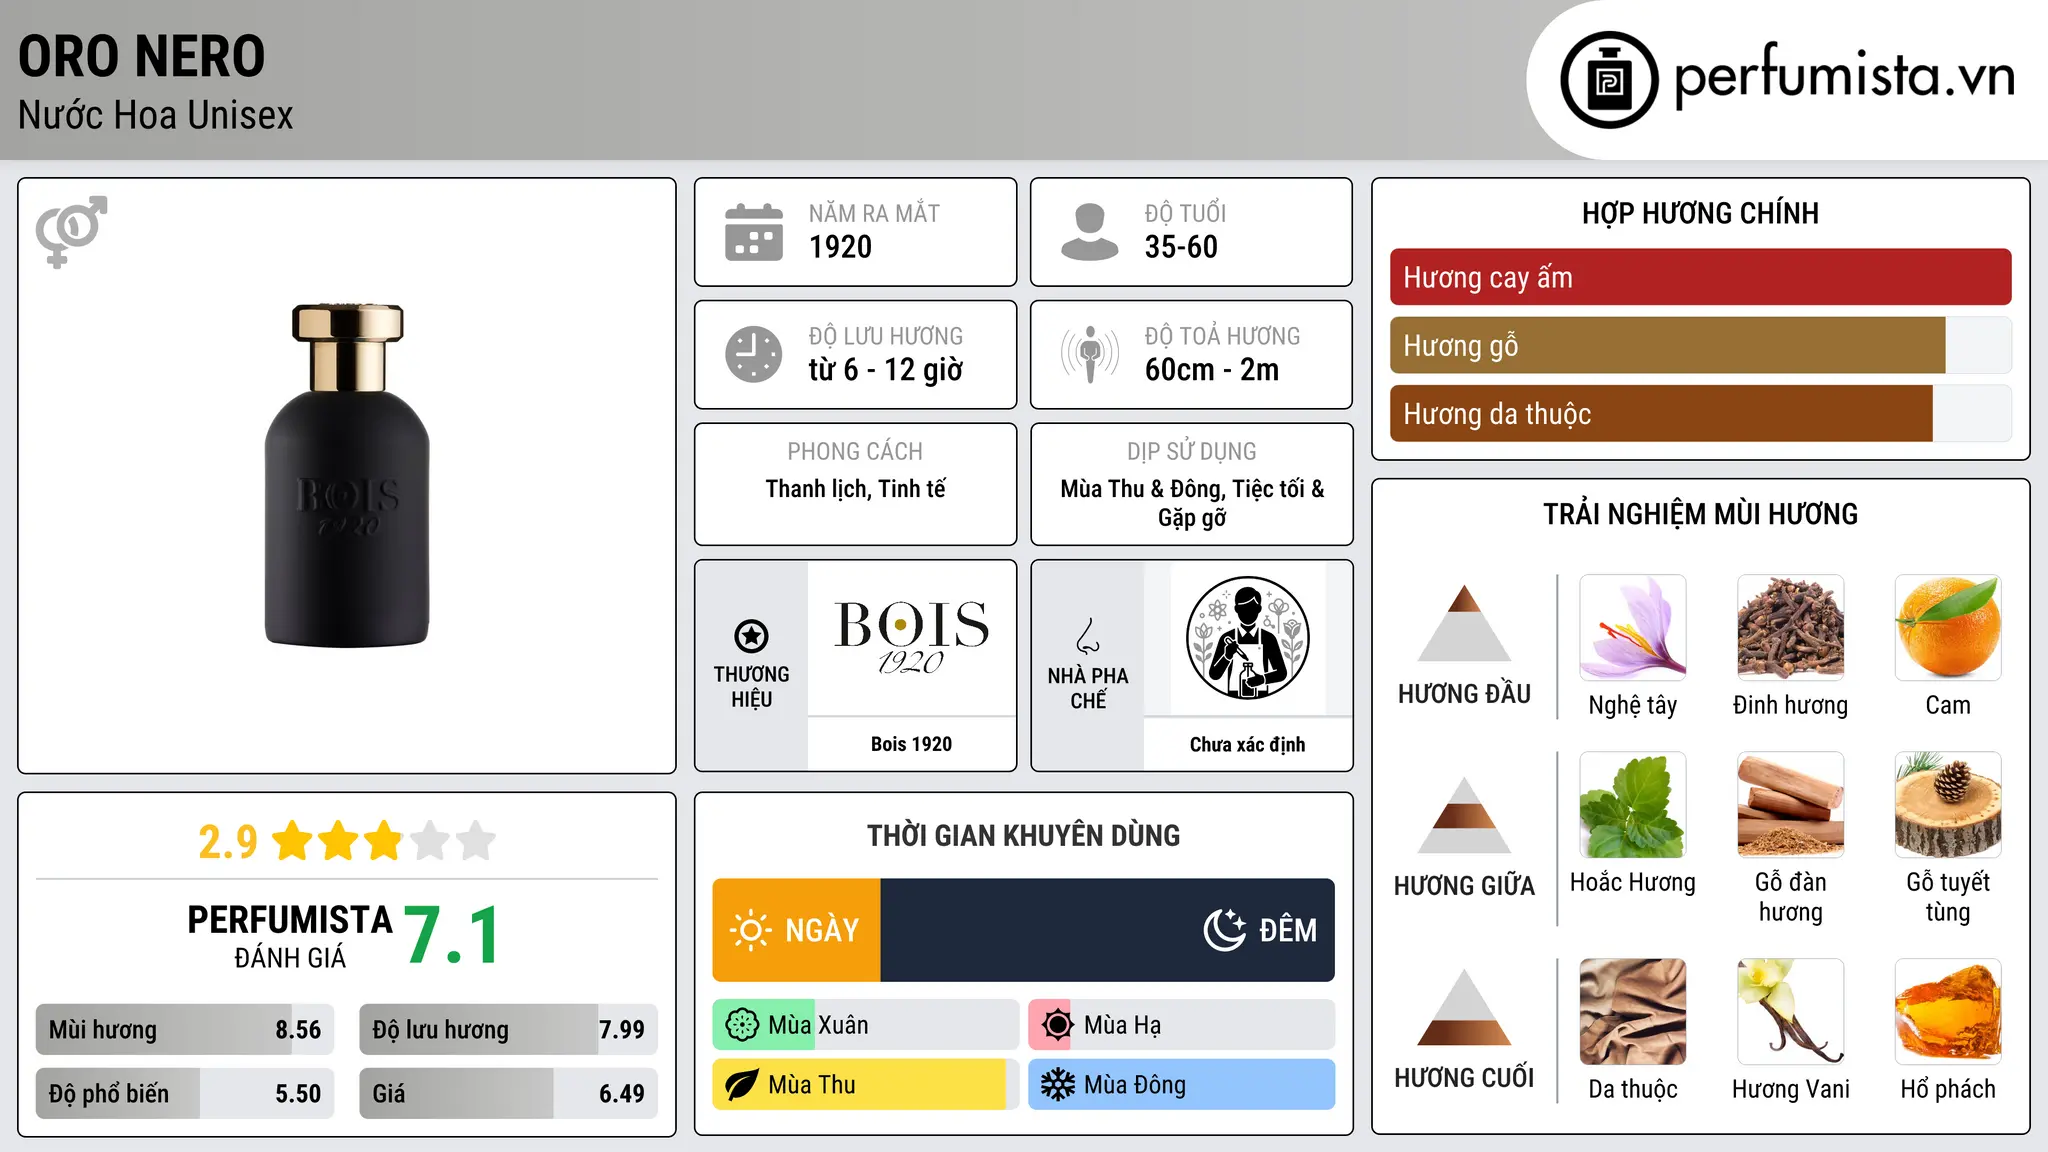Viewport: 2048px width, 1152px height.
Task: Select the Nghệ tây saffron flower image
Action: (1633, 627)
